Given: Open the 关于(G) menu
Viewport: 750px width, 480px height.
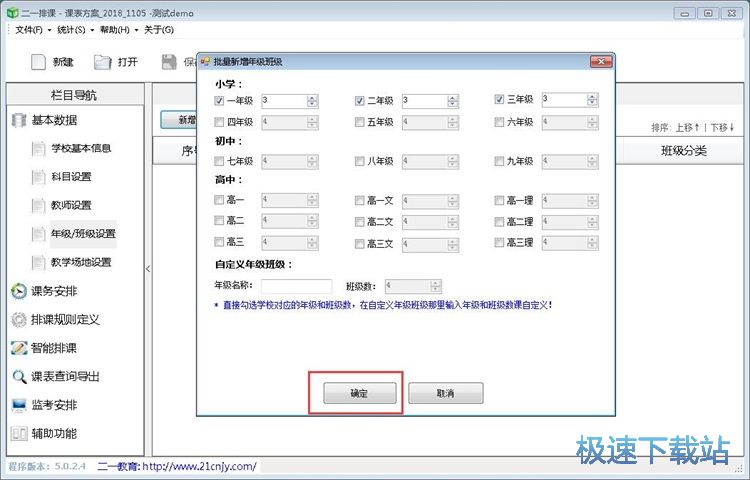Looking at the screenshot, I should click(159, 30).
